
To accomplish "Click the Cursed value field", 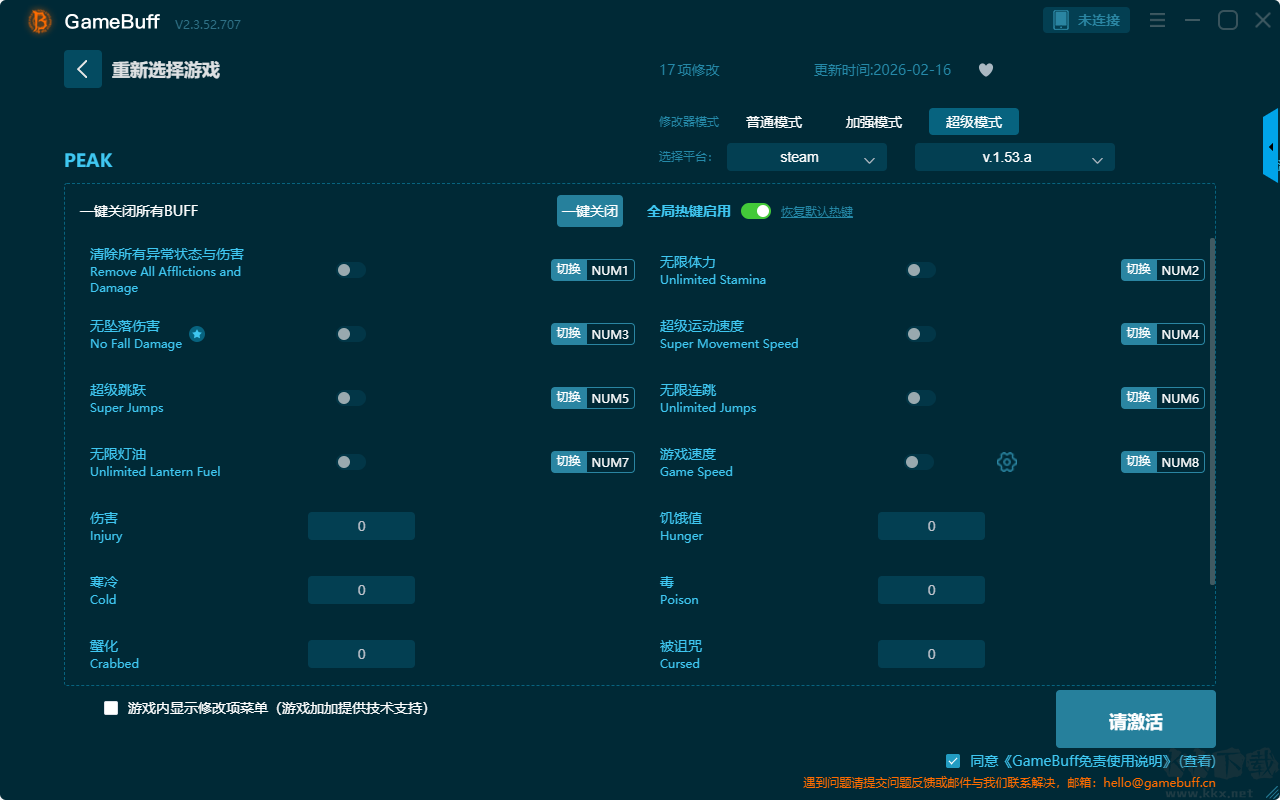I will [931, 654].
